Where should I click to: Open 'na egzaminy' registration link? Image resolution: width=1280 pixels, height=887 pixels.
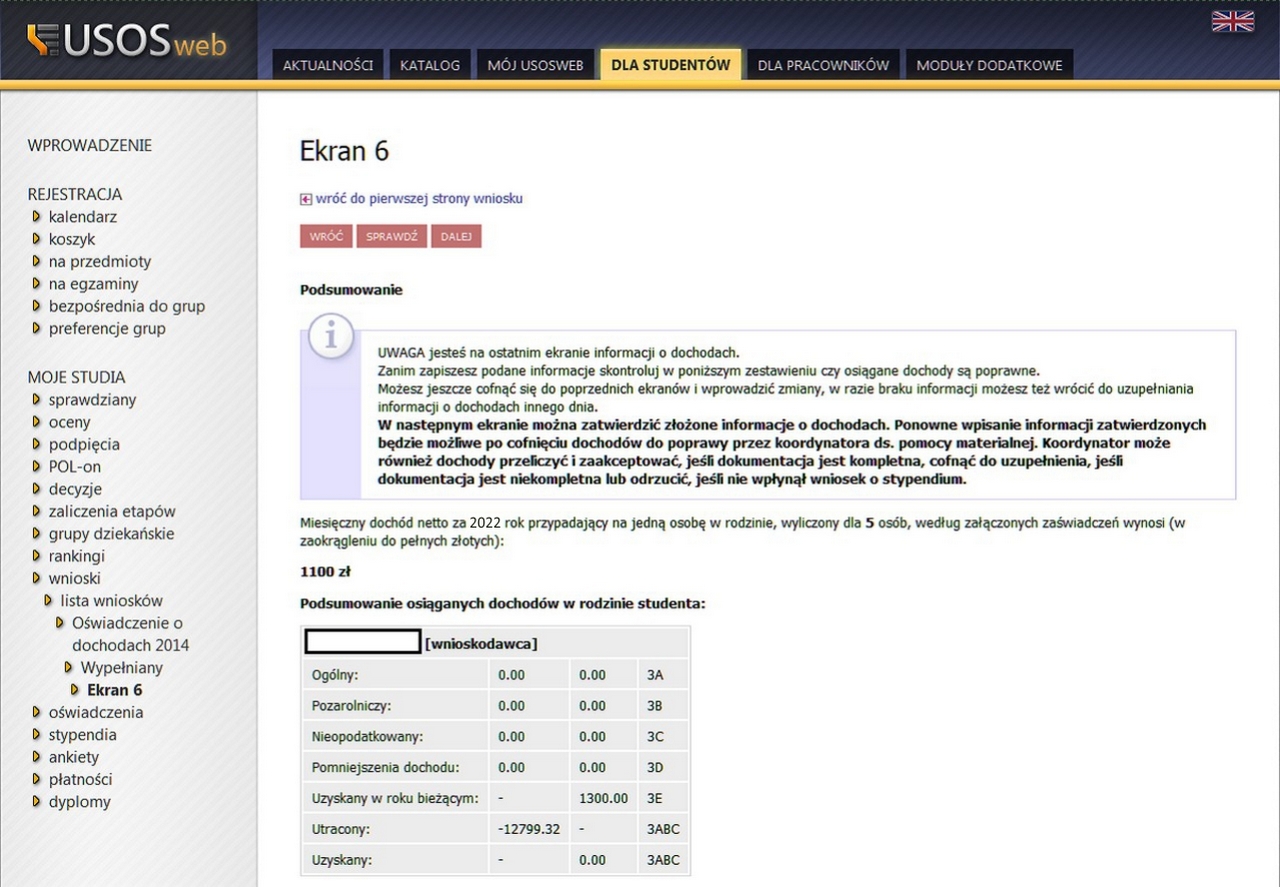tap(94, 284)
